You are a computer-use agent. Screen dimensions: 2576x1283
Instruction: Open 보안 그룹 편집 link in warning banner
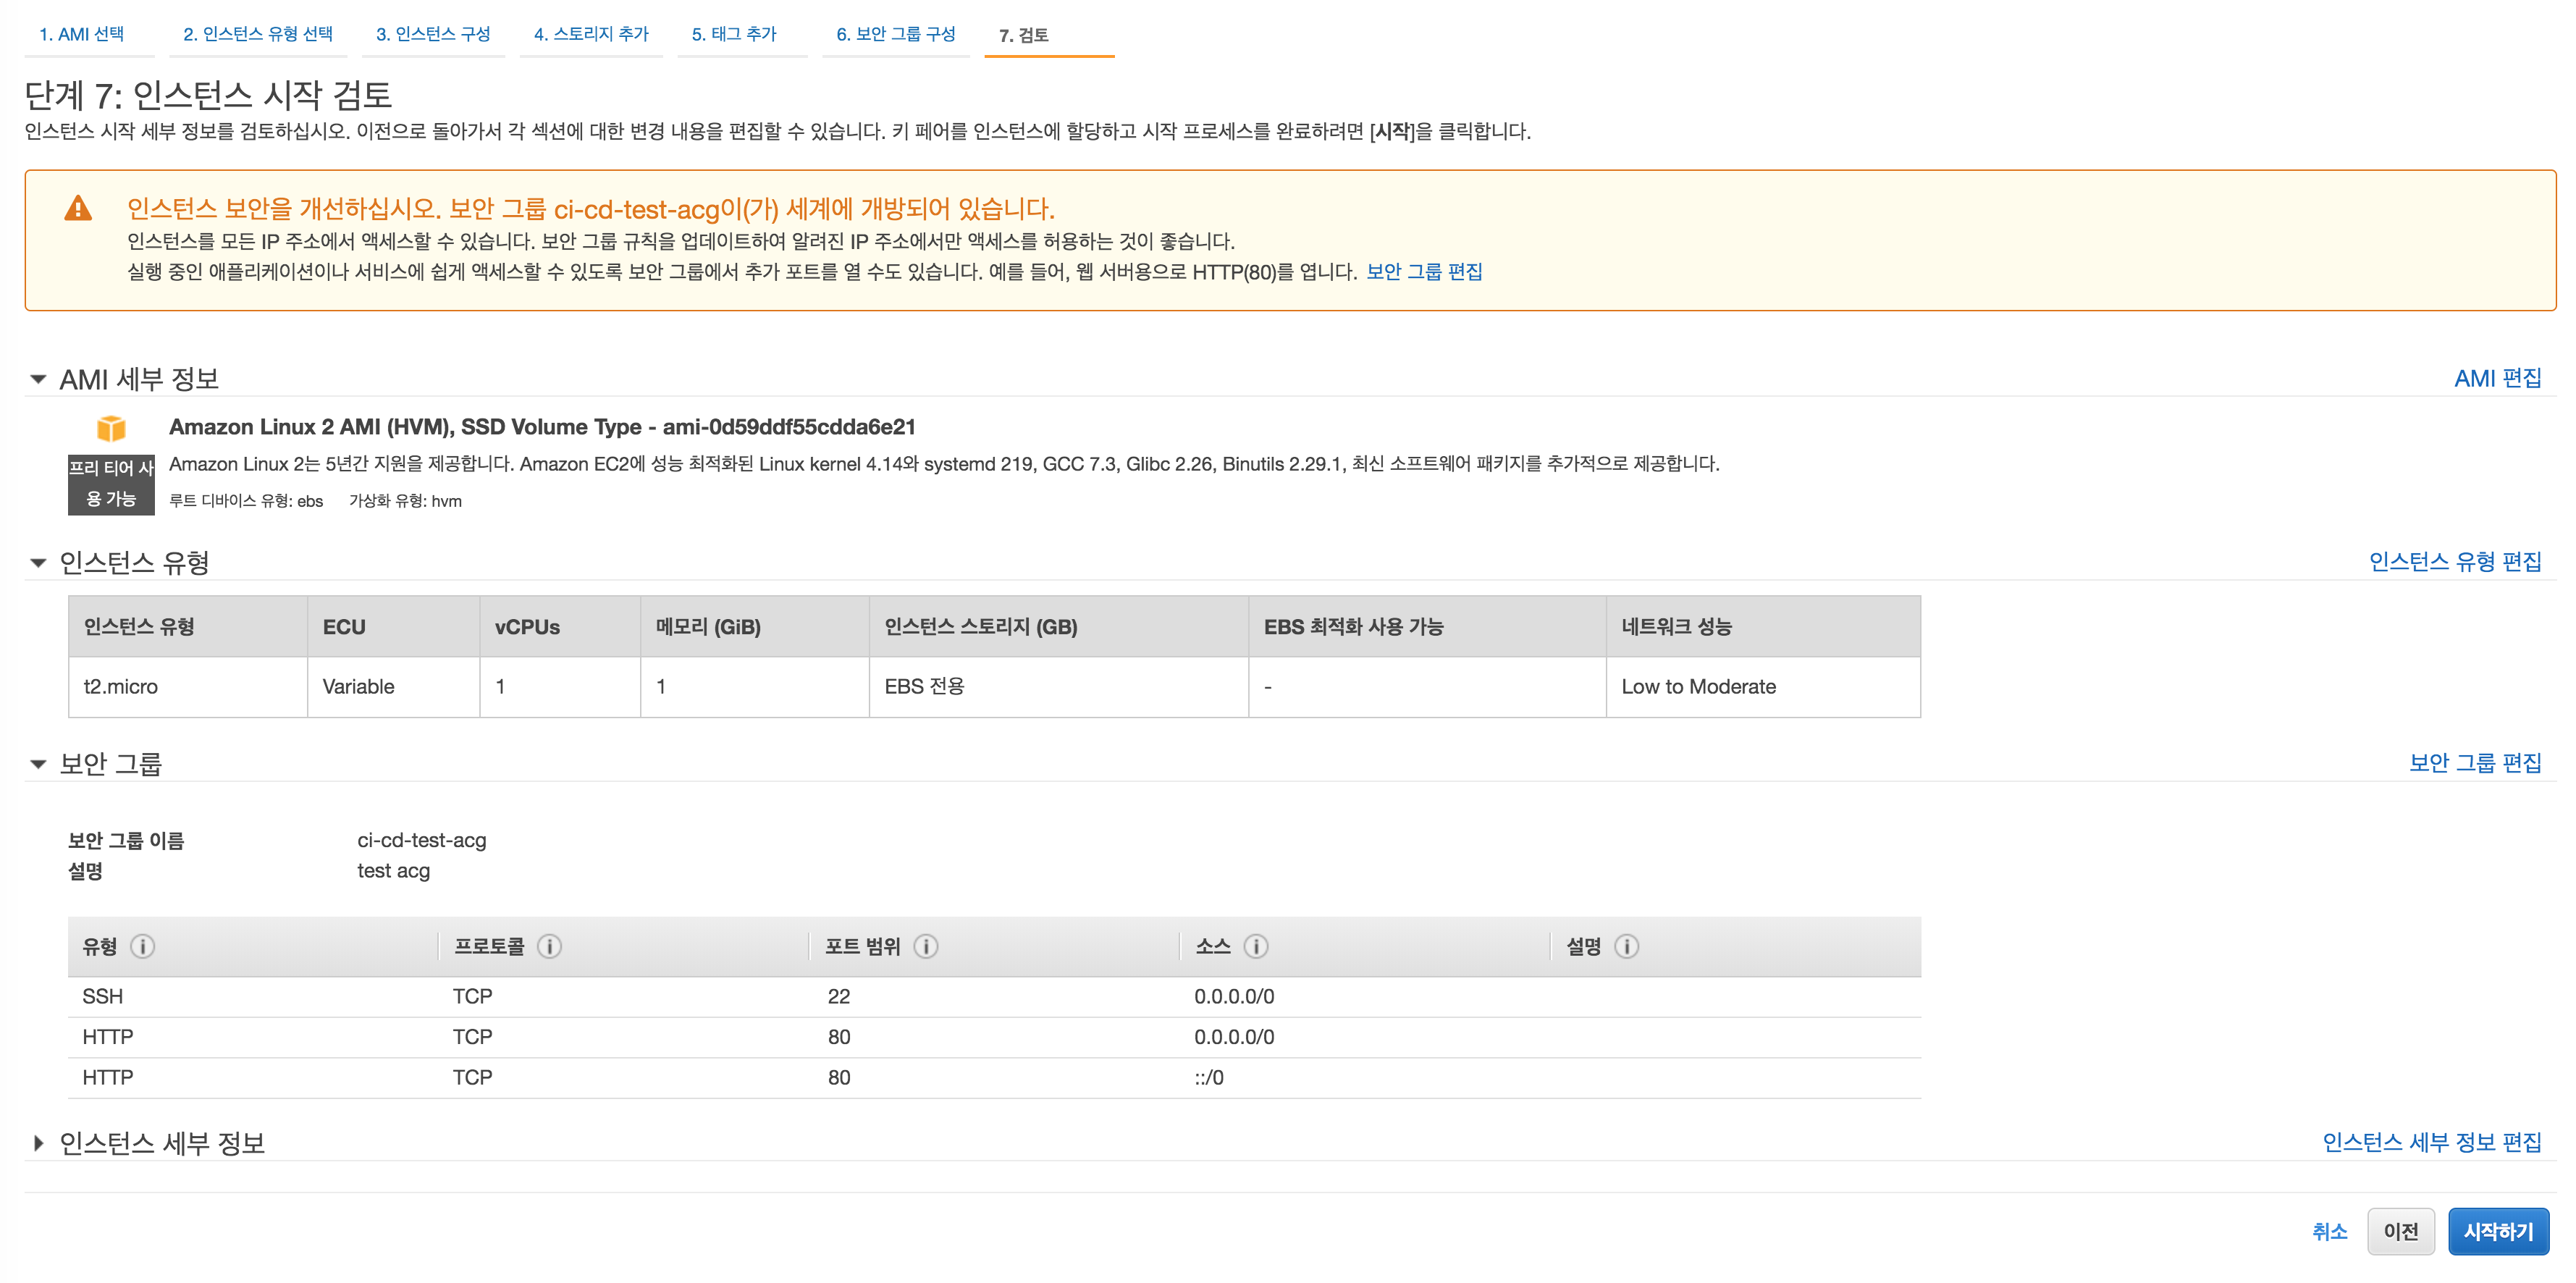coord(1423,272)
